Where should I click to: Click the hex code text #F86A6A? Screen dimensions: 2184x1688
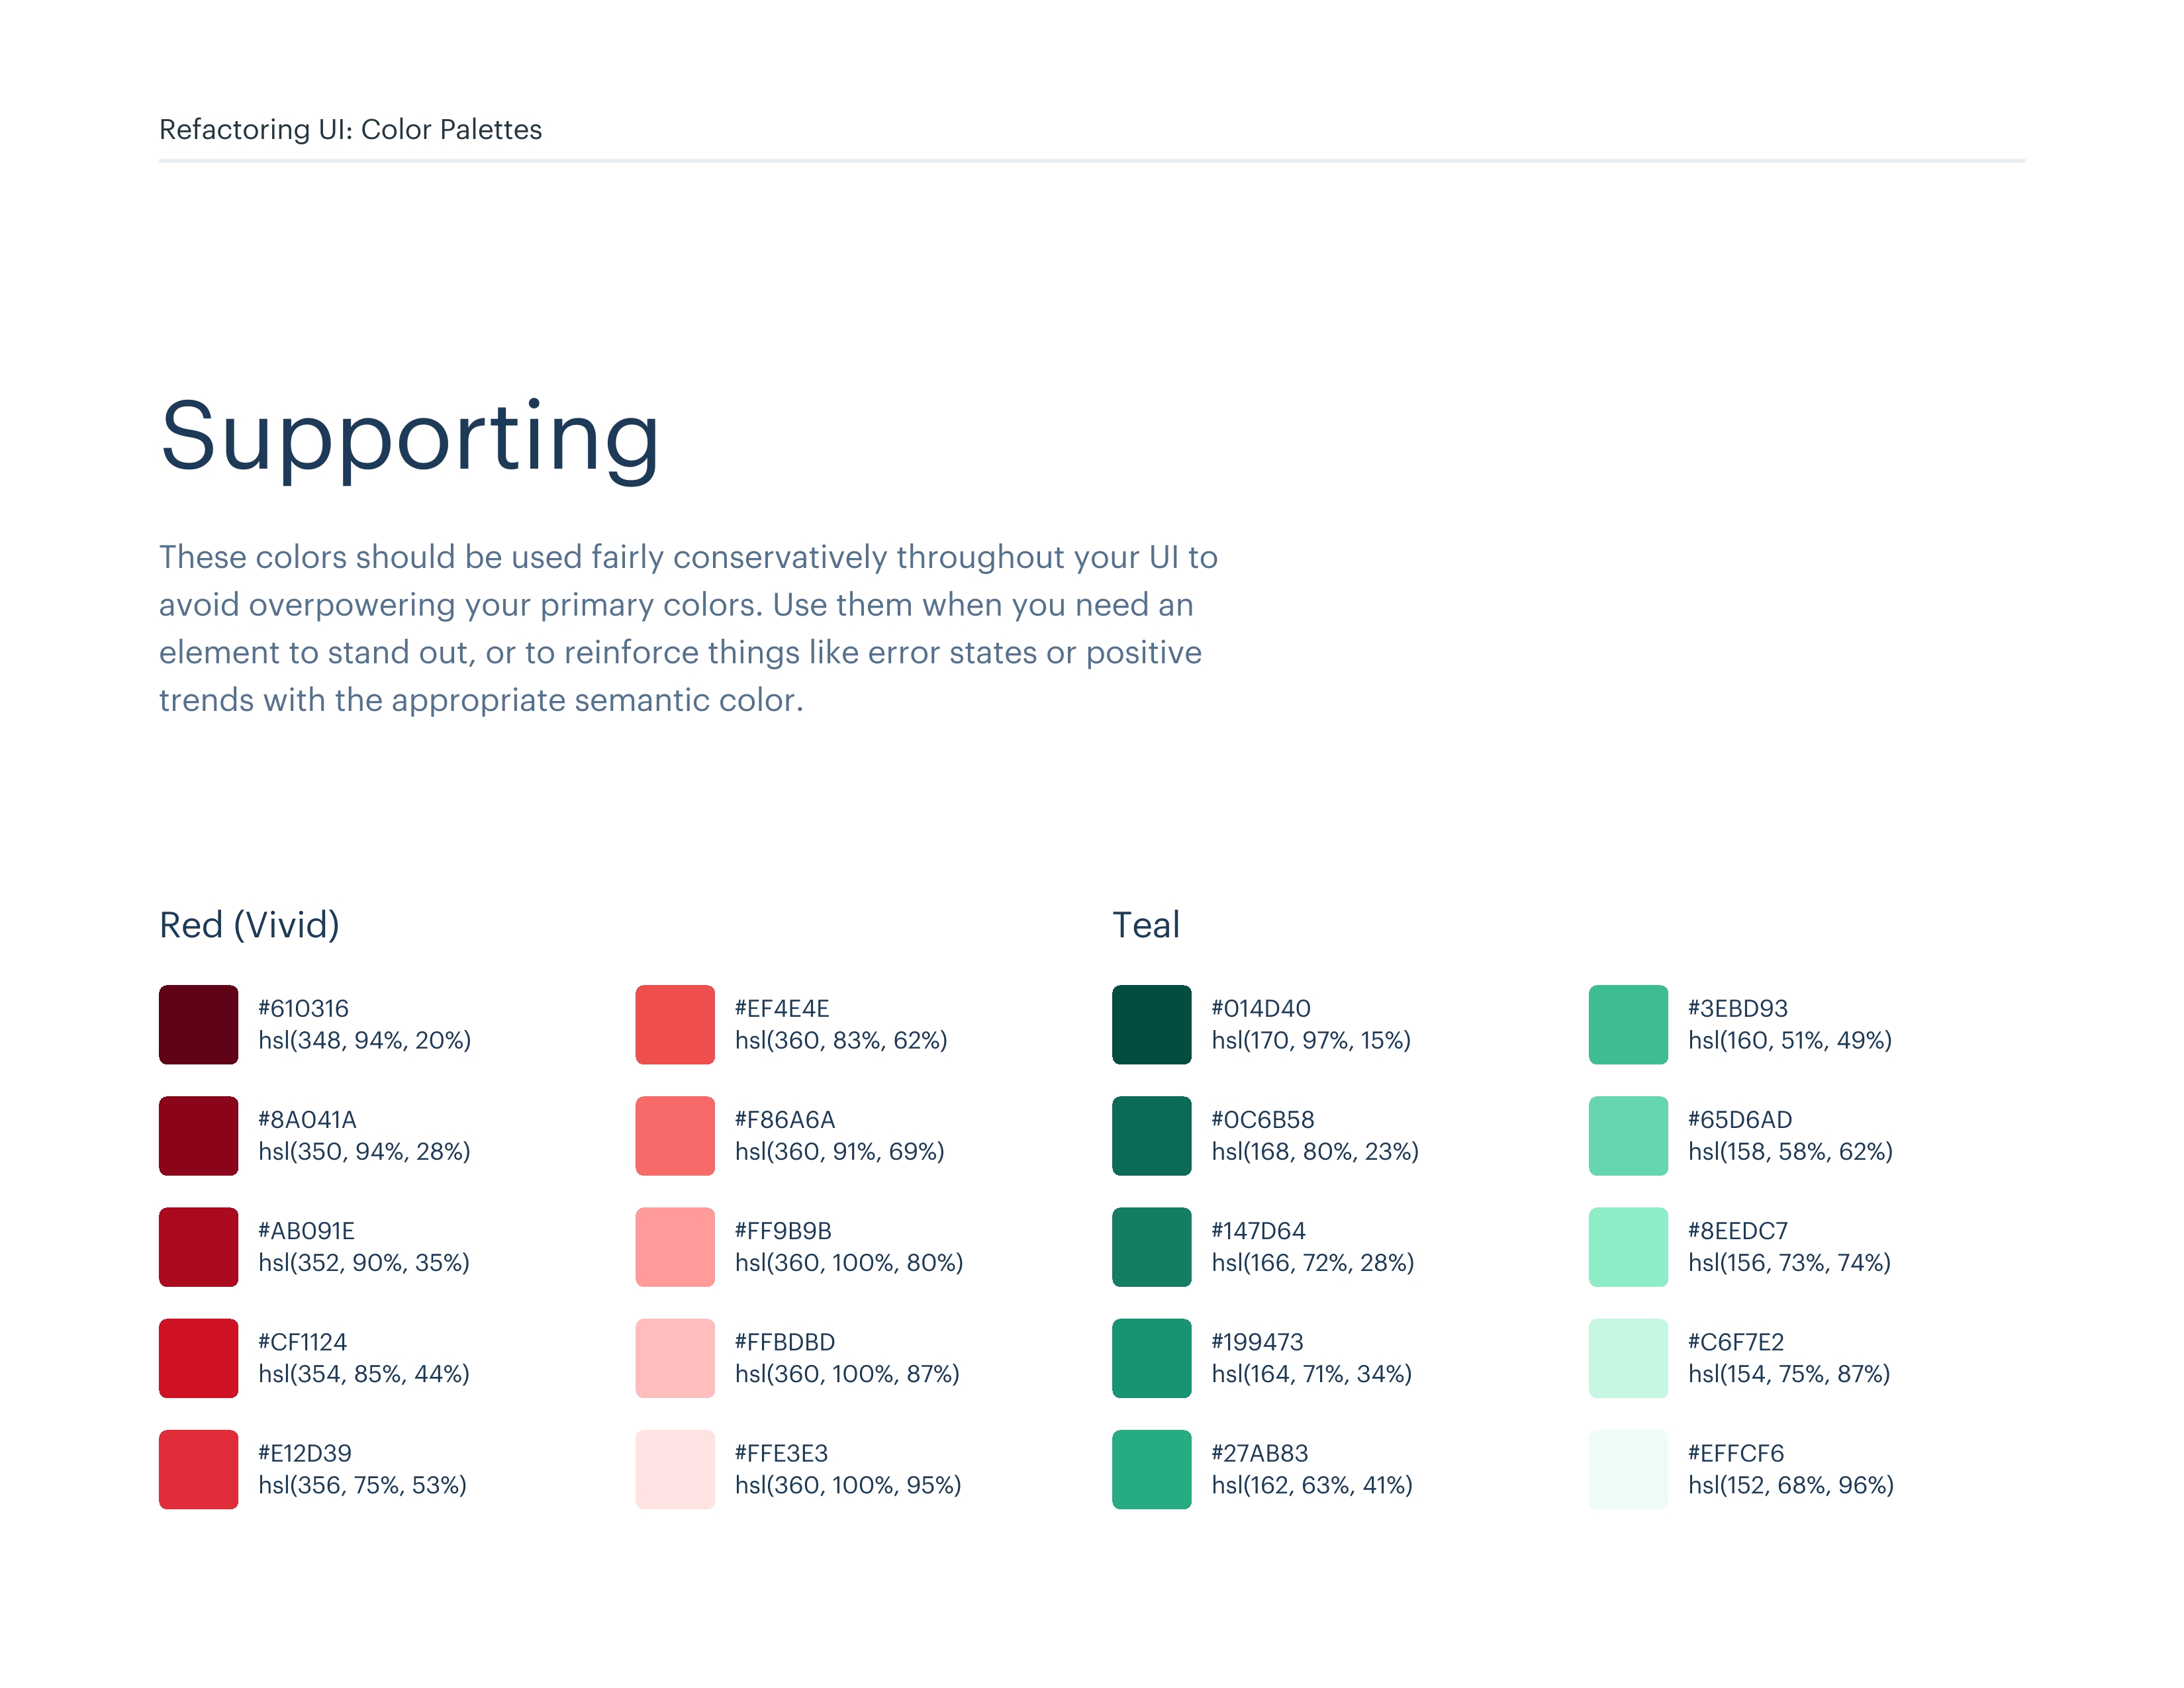coord(784,1119)
